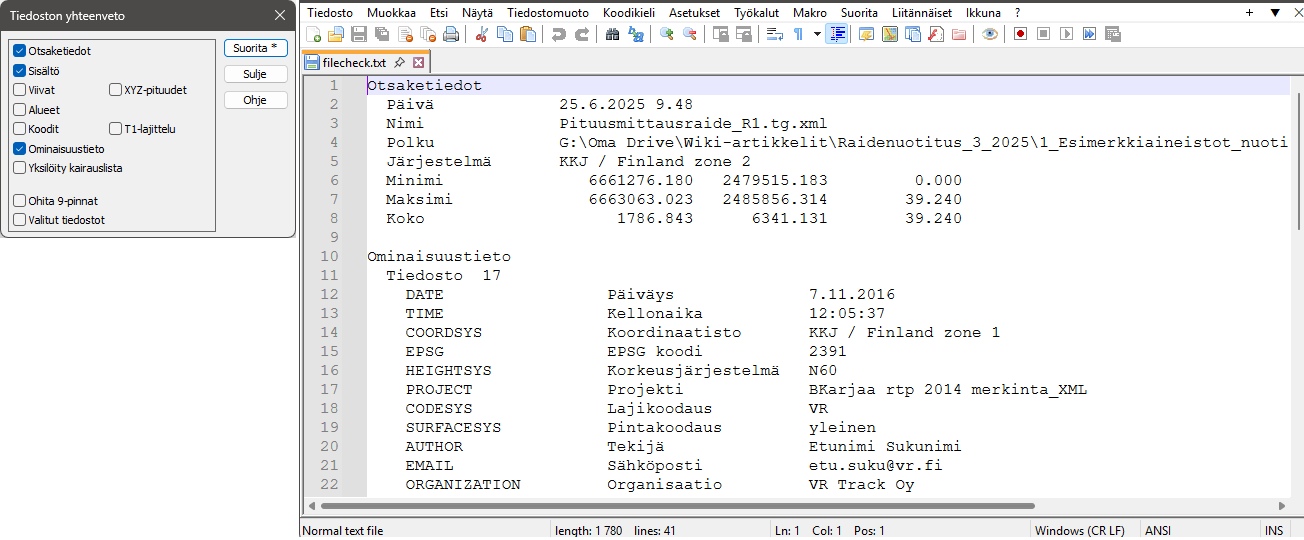The height and width of the screenshot is (540, 1304).
Task: Click the new file icon in toolbar
Action: pos(313,34)
